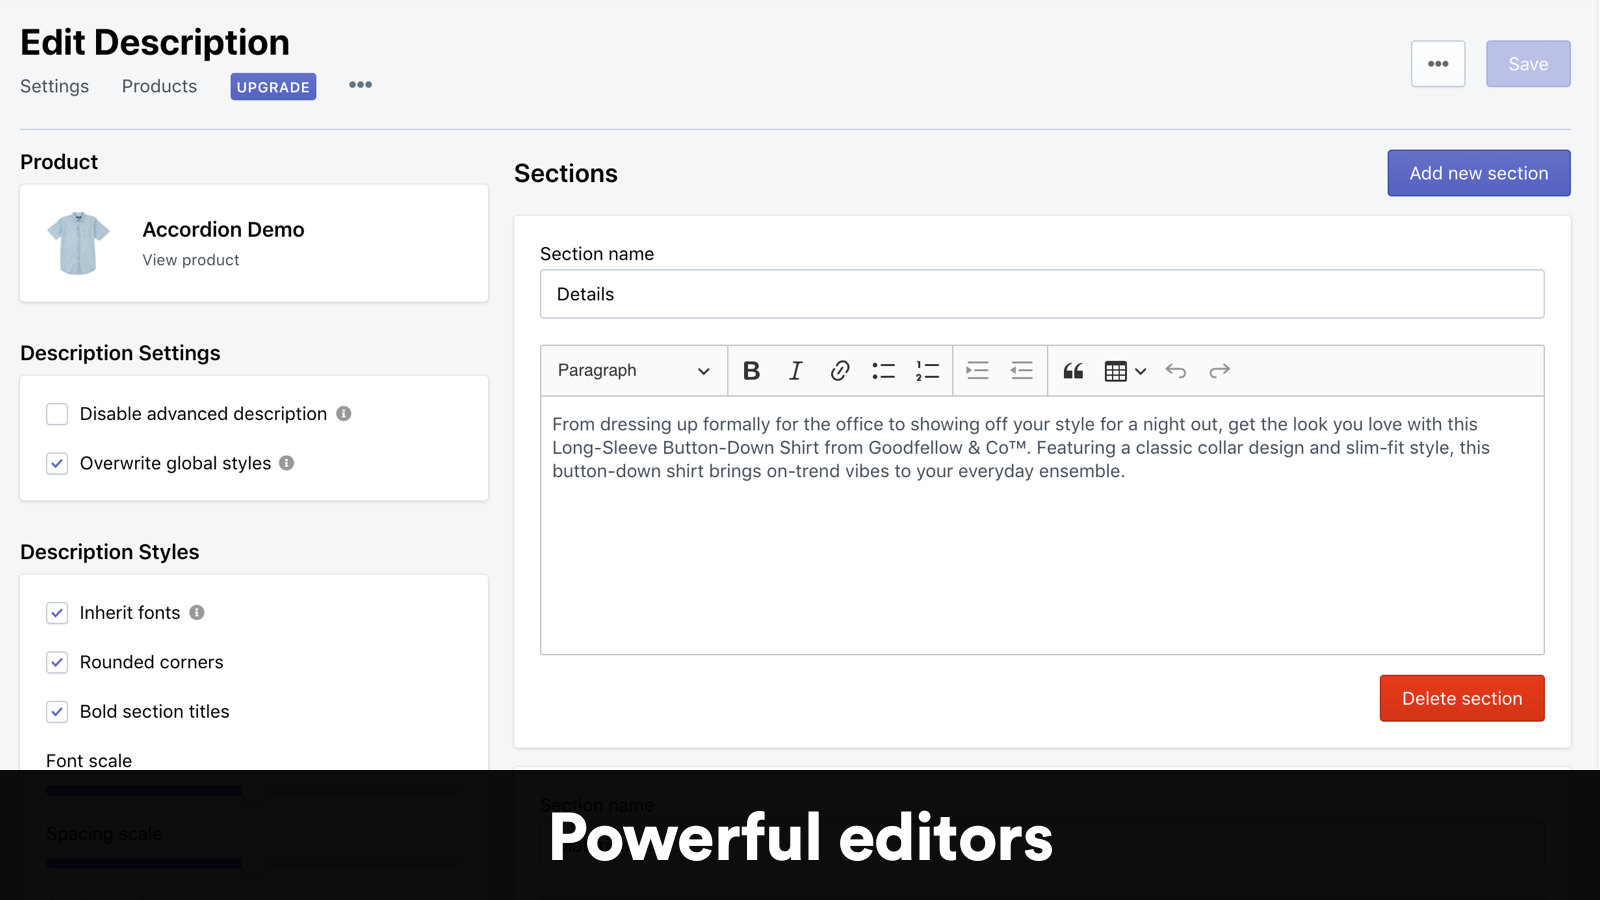The width and height of the screenshot is (1600, 900).
Task: Disable Rounded corners style
Action: click(x=57, y=662)
